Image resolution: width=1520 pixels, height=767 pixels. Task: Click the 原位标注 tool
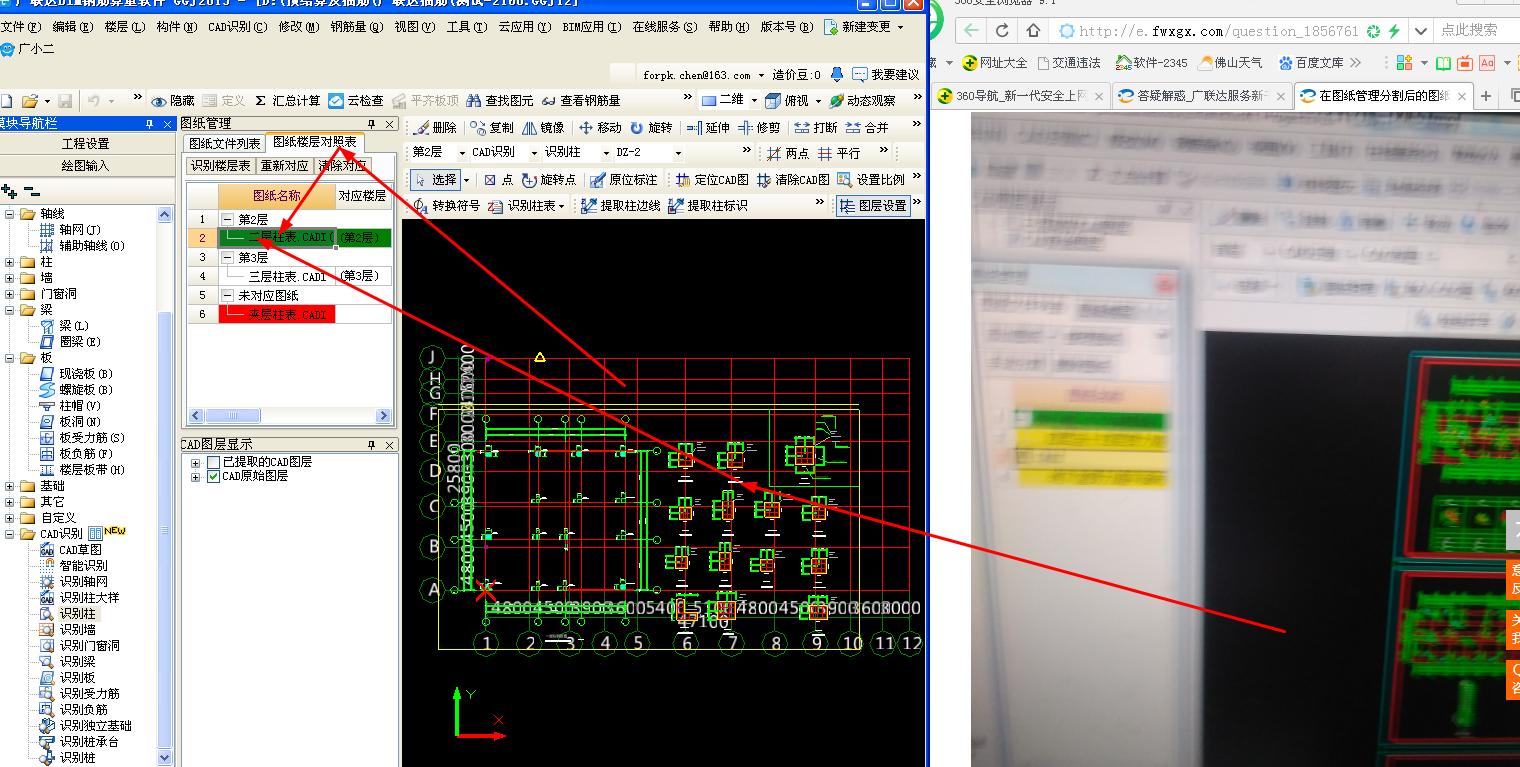[624, 180]
